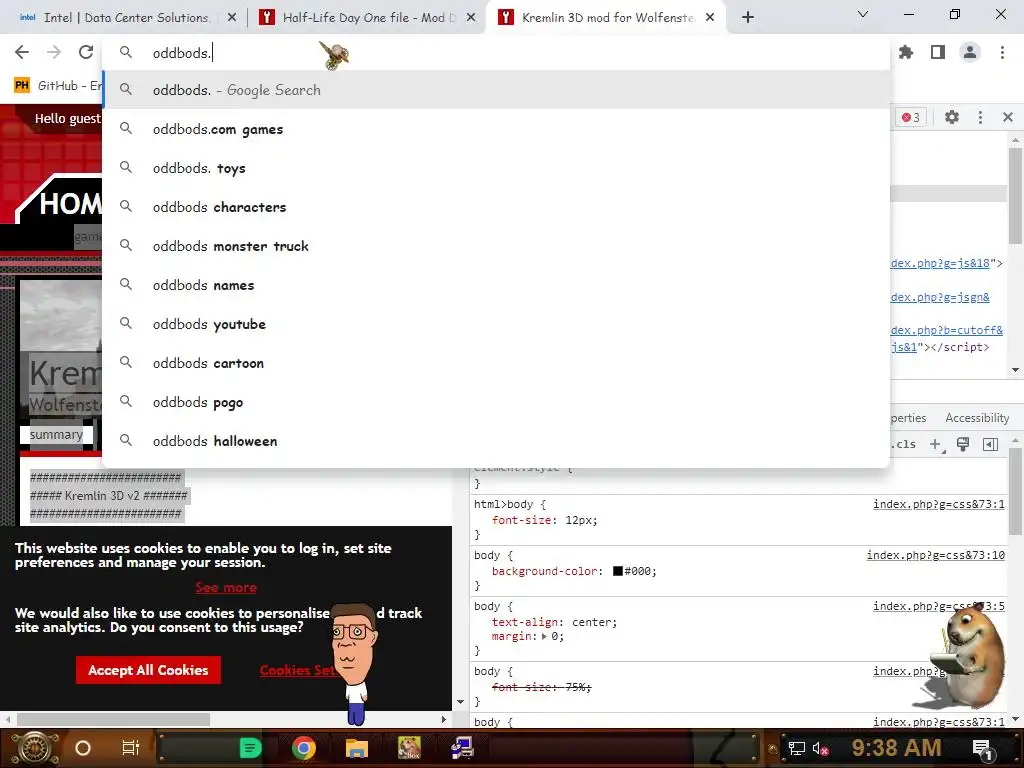Click inside the address bar with oddbods.

(496, 53)
